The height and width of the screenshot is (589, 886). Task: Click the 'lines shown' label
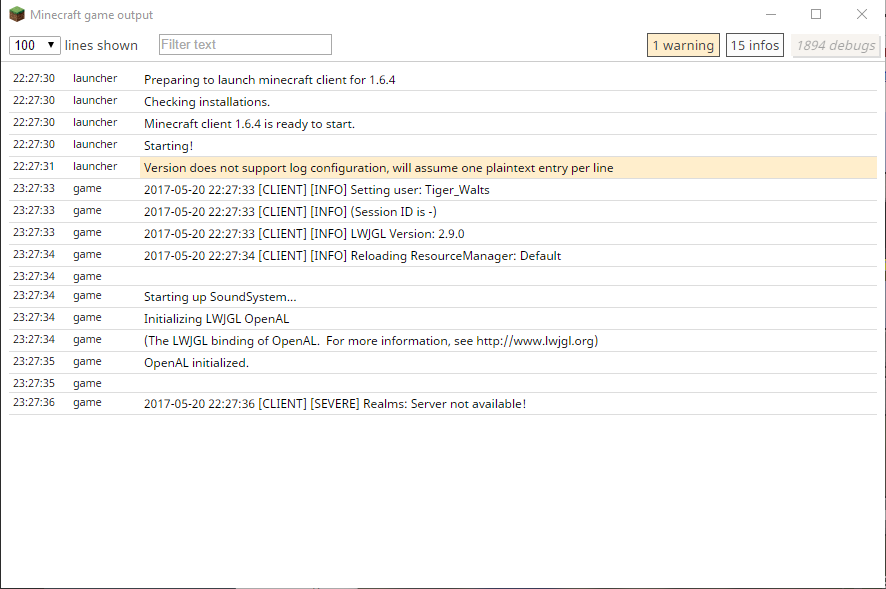point(101,45)
